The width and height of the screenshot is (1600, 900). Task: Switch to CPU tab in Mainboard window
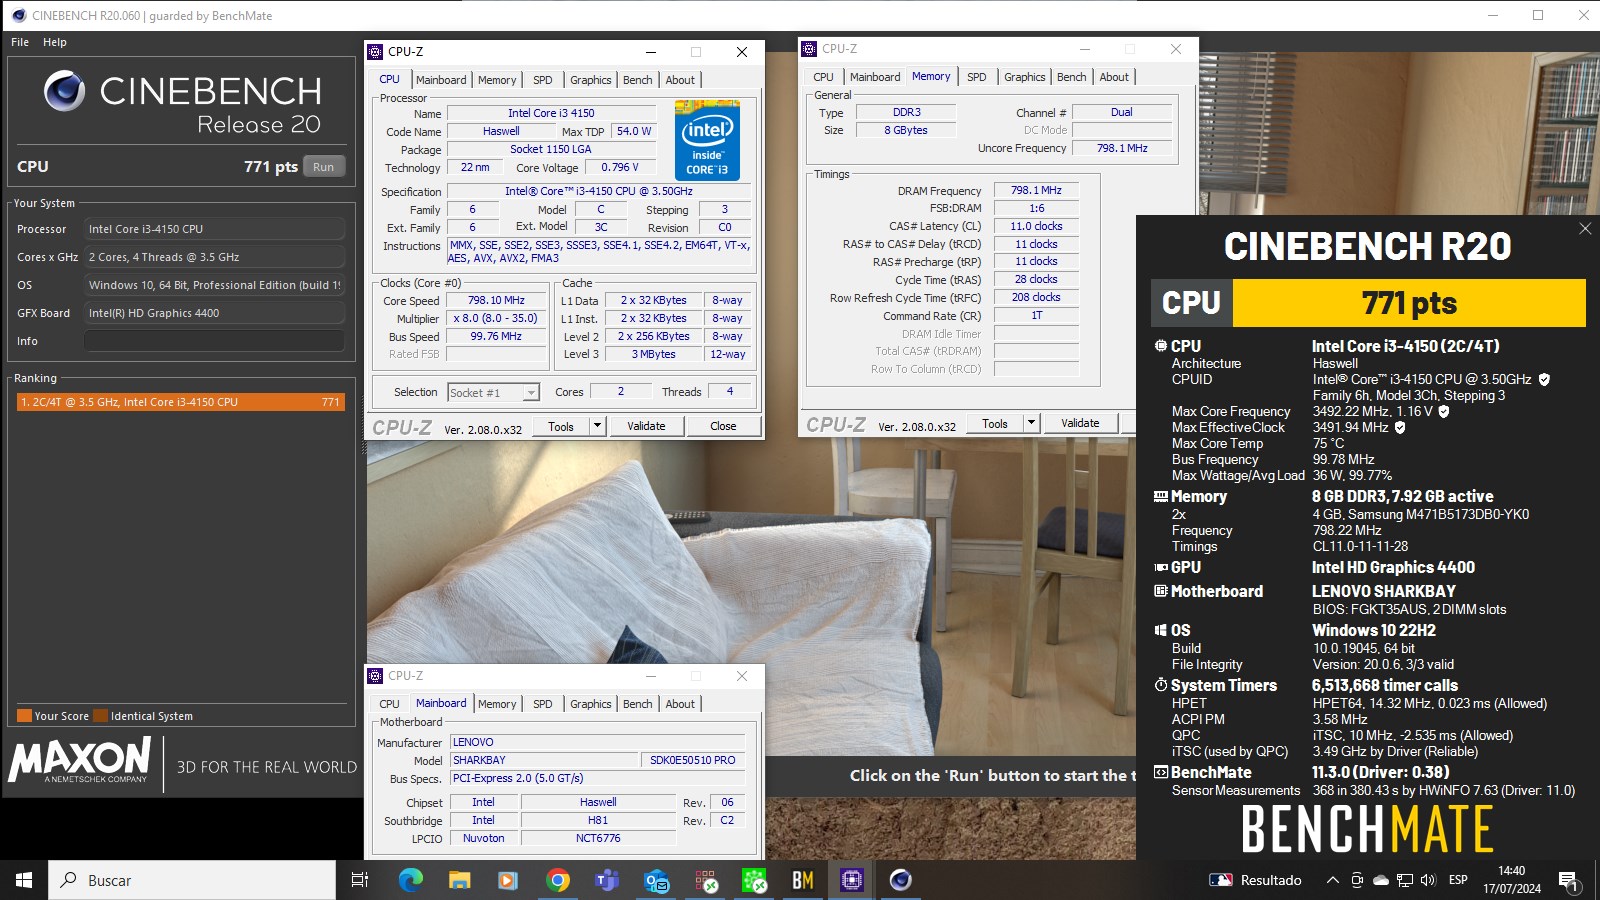[389, 704]
